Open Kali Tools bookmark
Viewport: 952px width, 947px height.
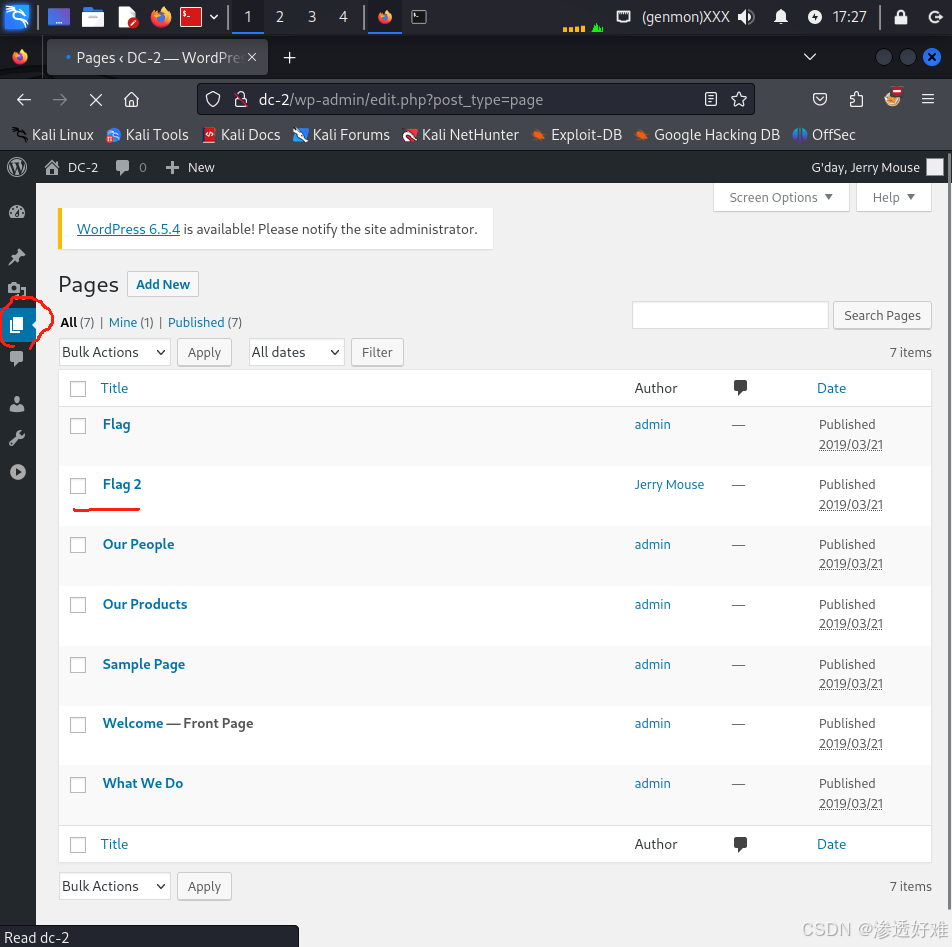148,135
